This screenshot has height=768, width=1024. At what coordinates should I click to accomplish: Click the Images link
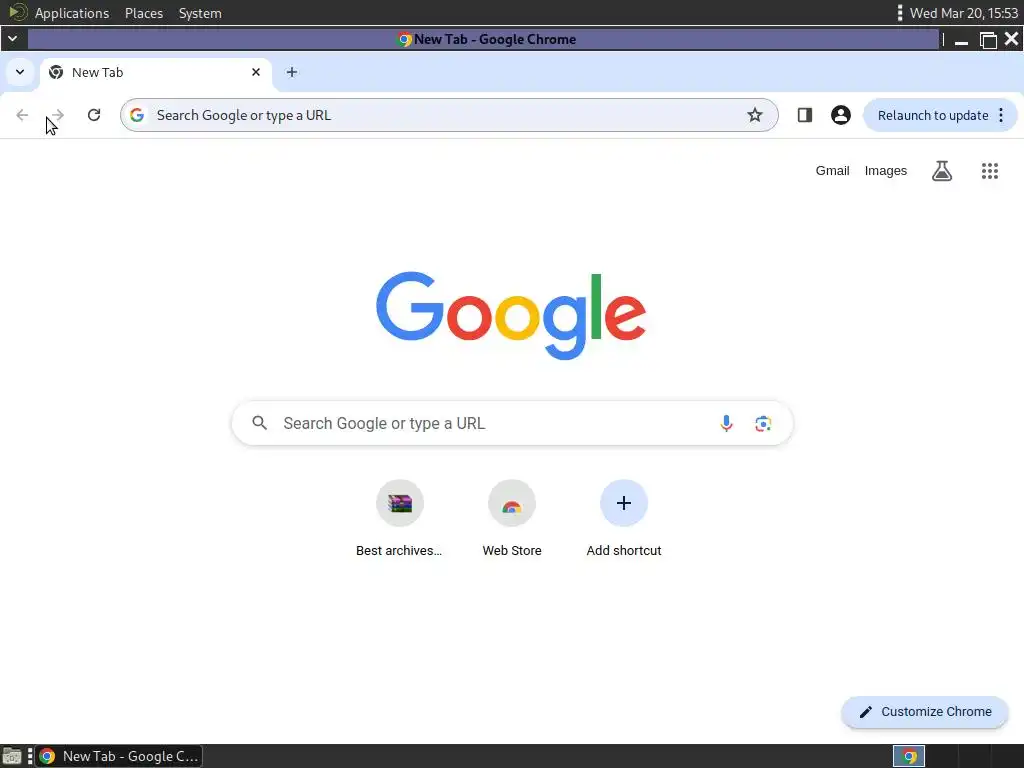pyautogui.click(x=886, y=171)
